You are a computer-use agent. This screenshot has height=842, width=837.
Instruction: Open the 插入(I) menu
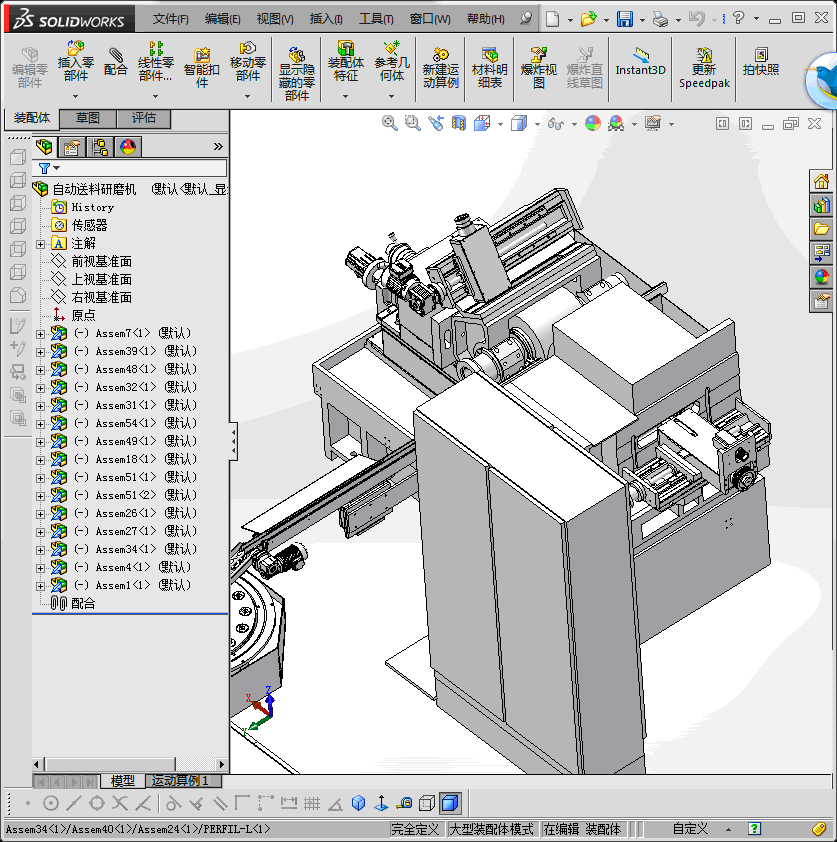pos(326,19)
